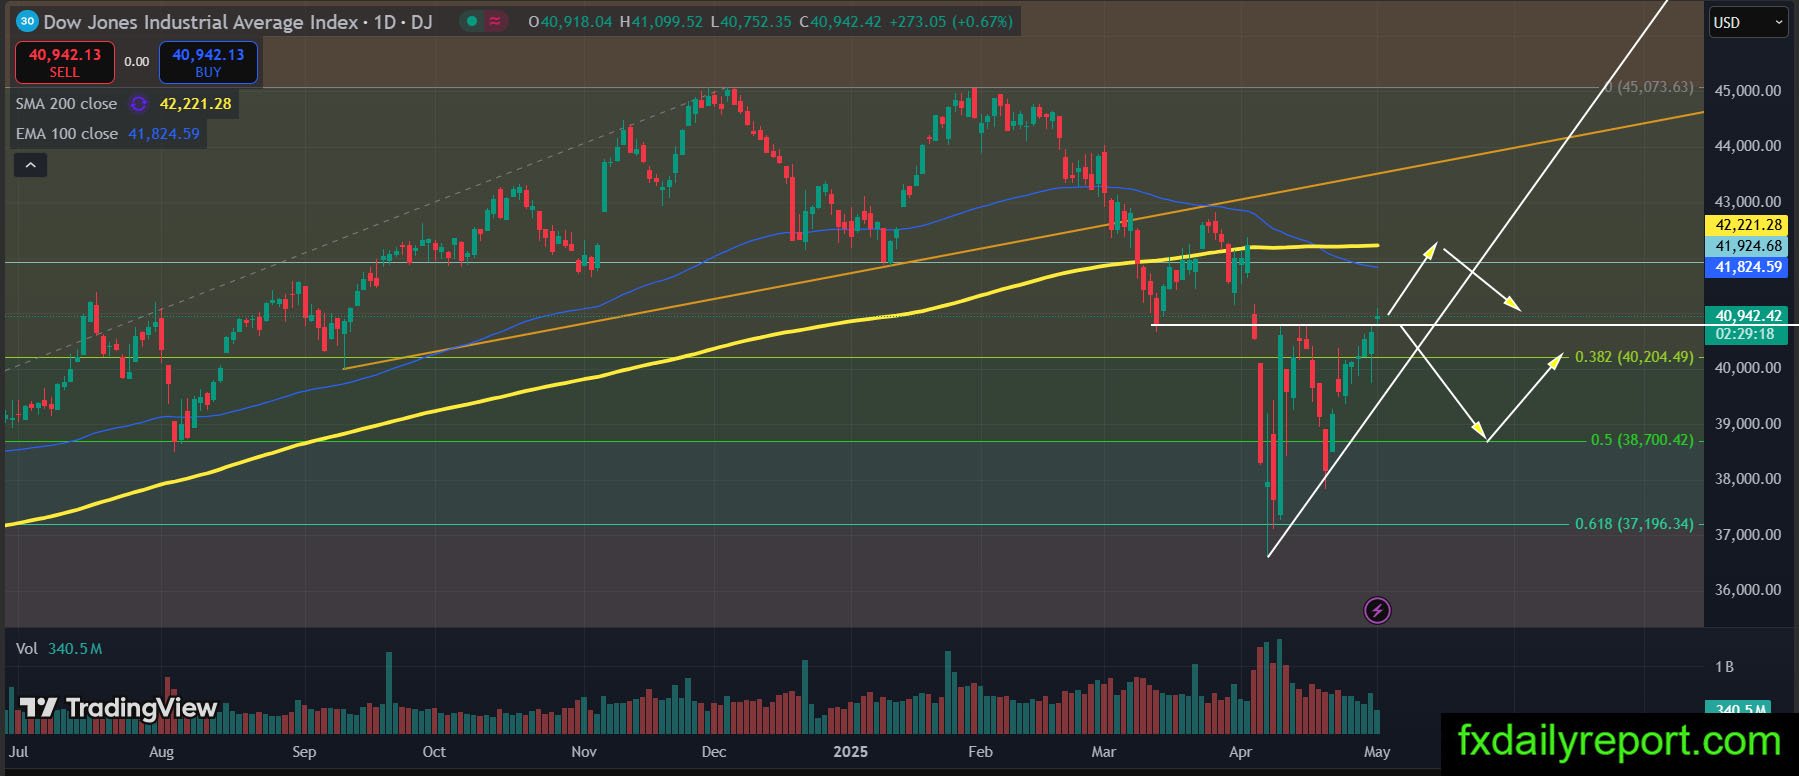Click Apr on the time axis
Image resolution: width=1799 pixels, height=776 pixels.
click(x=1240, y=752)
